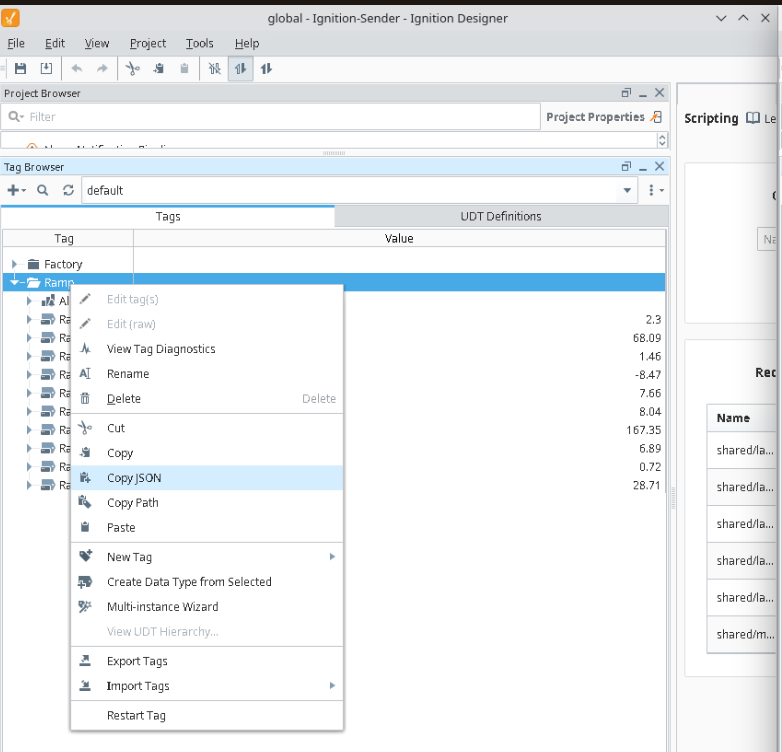Close the Tag Browser panel
This screenshot has width=782, height=752.
click(x=659, y=167)
